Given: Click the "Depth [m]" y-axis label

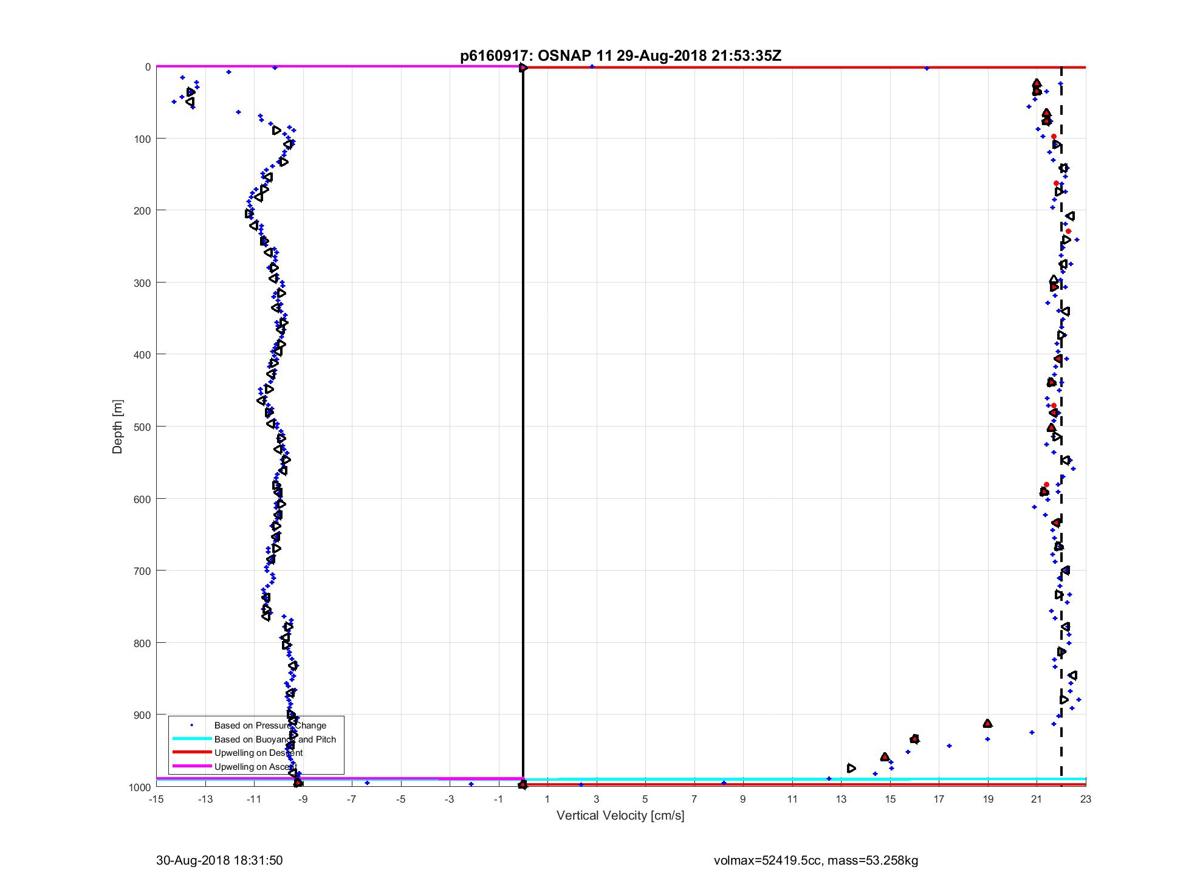Looking at the screenshot, I should coord(118,427).
